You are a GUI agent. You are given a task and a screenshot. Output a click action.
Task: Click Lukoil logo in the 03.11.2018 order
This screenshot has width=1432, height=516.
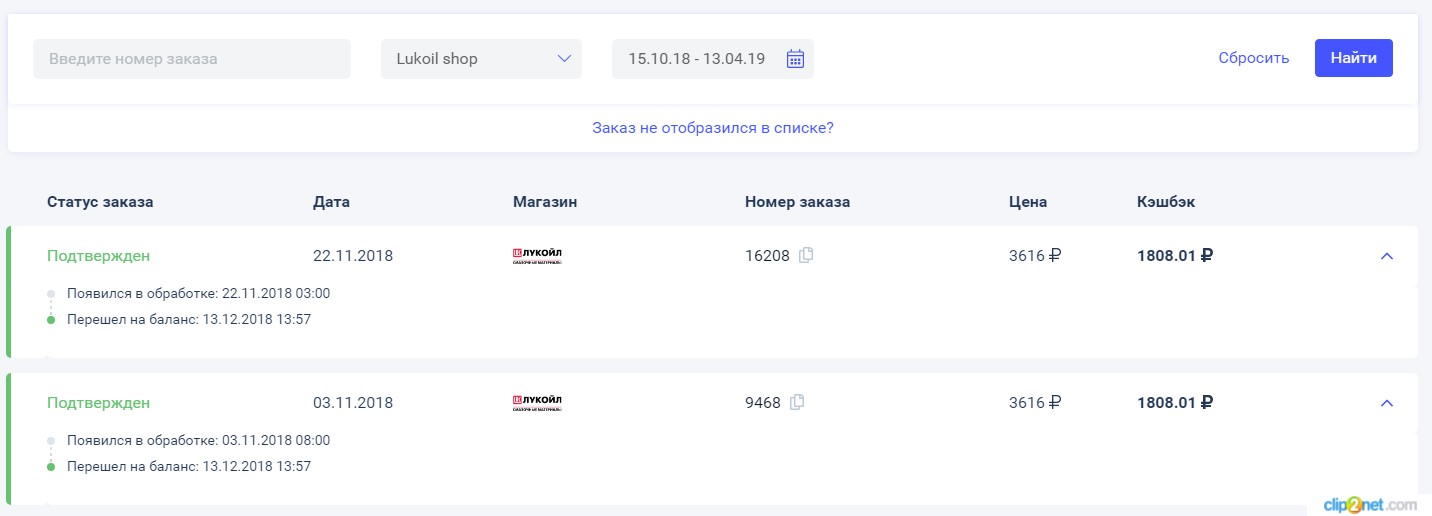[x=537, y=403]
